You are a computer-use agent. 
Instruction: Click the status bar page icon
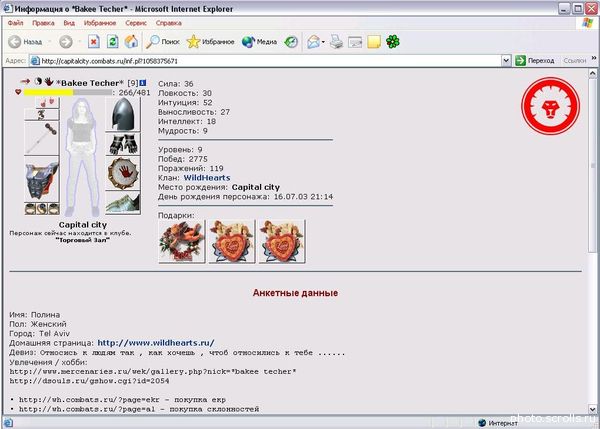tap(8, 422)
